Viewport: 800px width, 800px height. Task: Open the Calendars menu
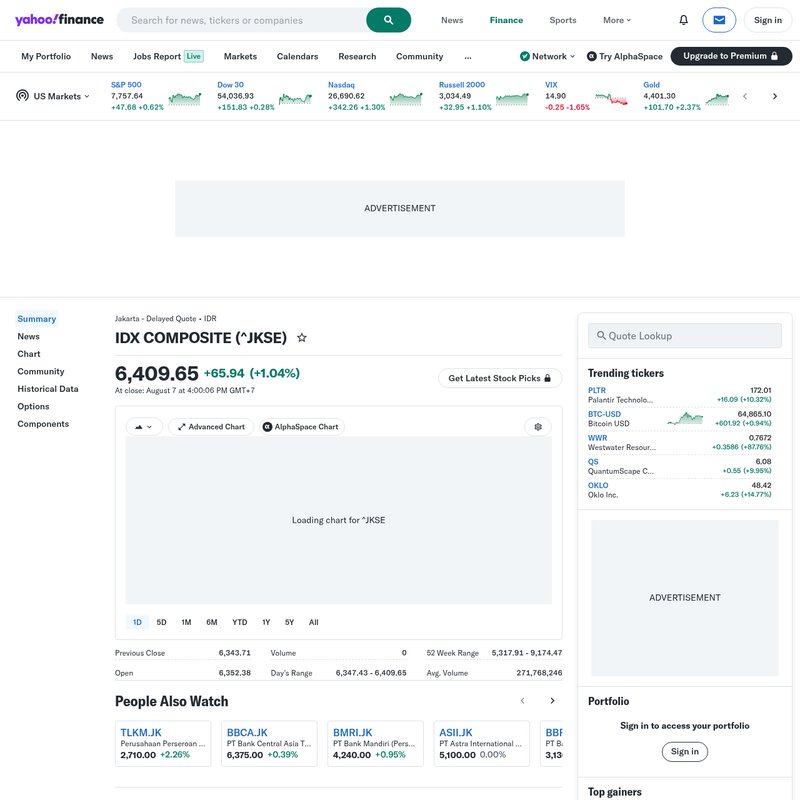pyautogui.click(x=297, y=56)
